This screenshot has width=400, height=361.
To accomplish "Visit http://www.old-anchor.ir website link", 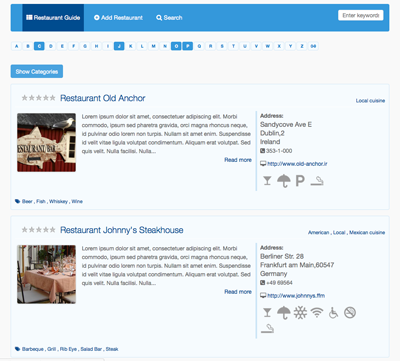I will pyautogui.click(x=297, y=164).
